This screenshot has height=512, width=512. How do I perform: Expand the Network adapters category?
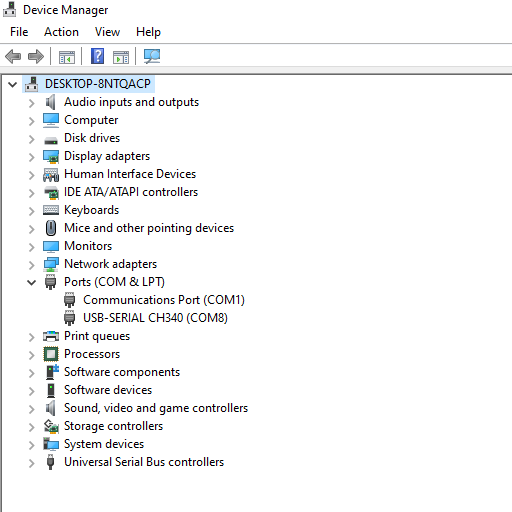point(31,265)
